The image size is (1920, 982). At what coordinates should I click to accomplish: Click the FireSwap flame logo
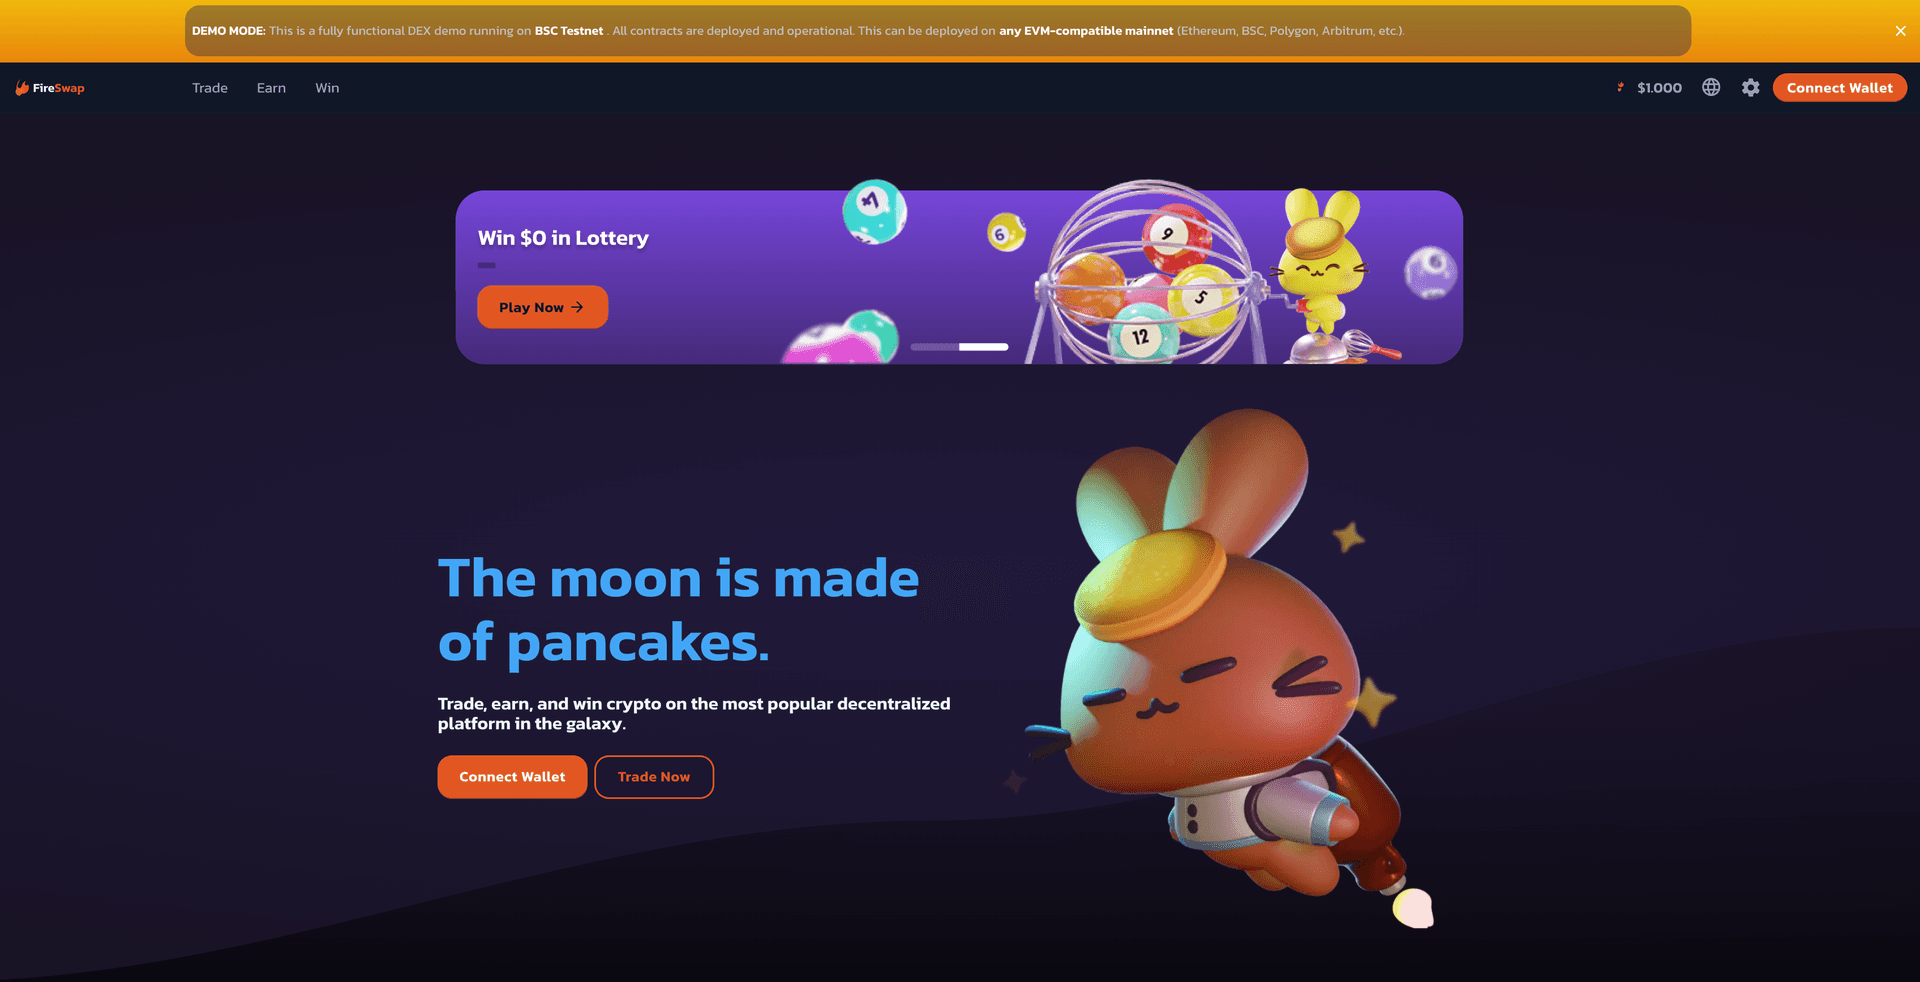pyautogui.click(x=22, y=88)
